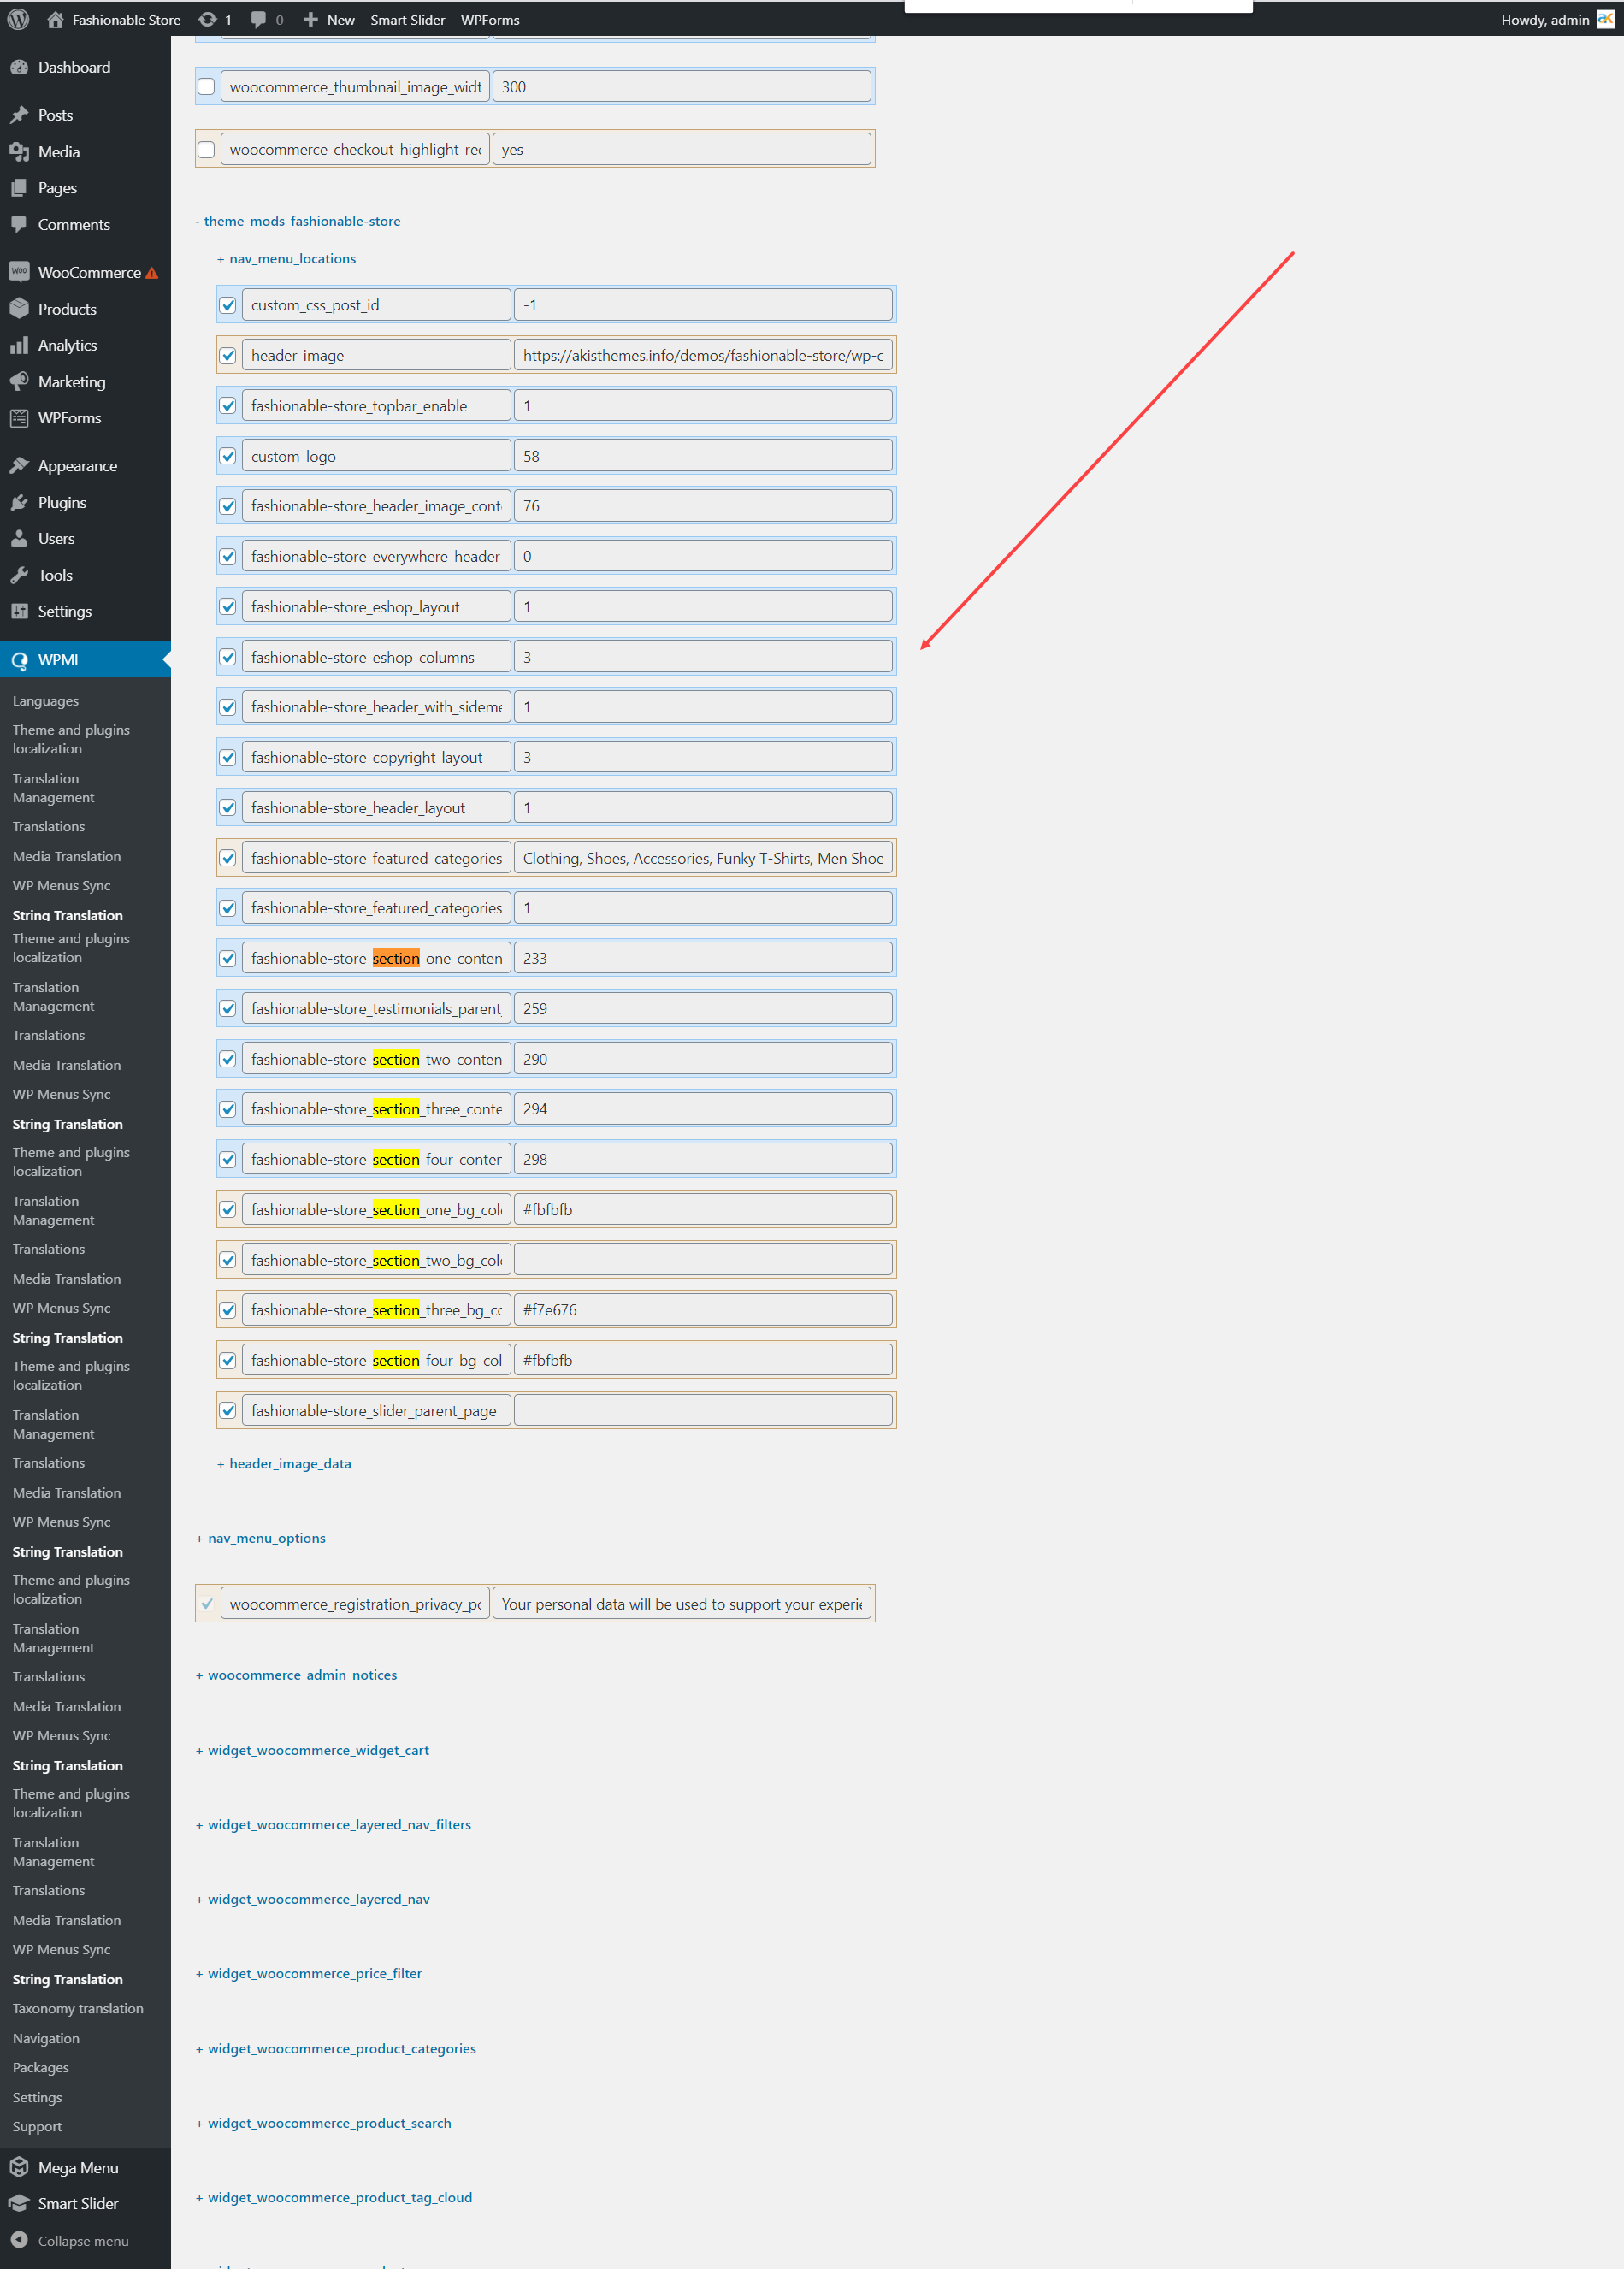The height and width of the screenshot is (2269, 1624).
Task: Click the home icon beside Fashionable Store
Action: (x=55, y=19)
